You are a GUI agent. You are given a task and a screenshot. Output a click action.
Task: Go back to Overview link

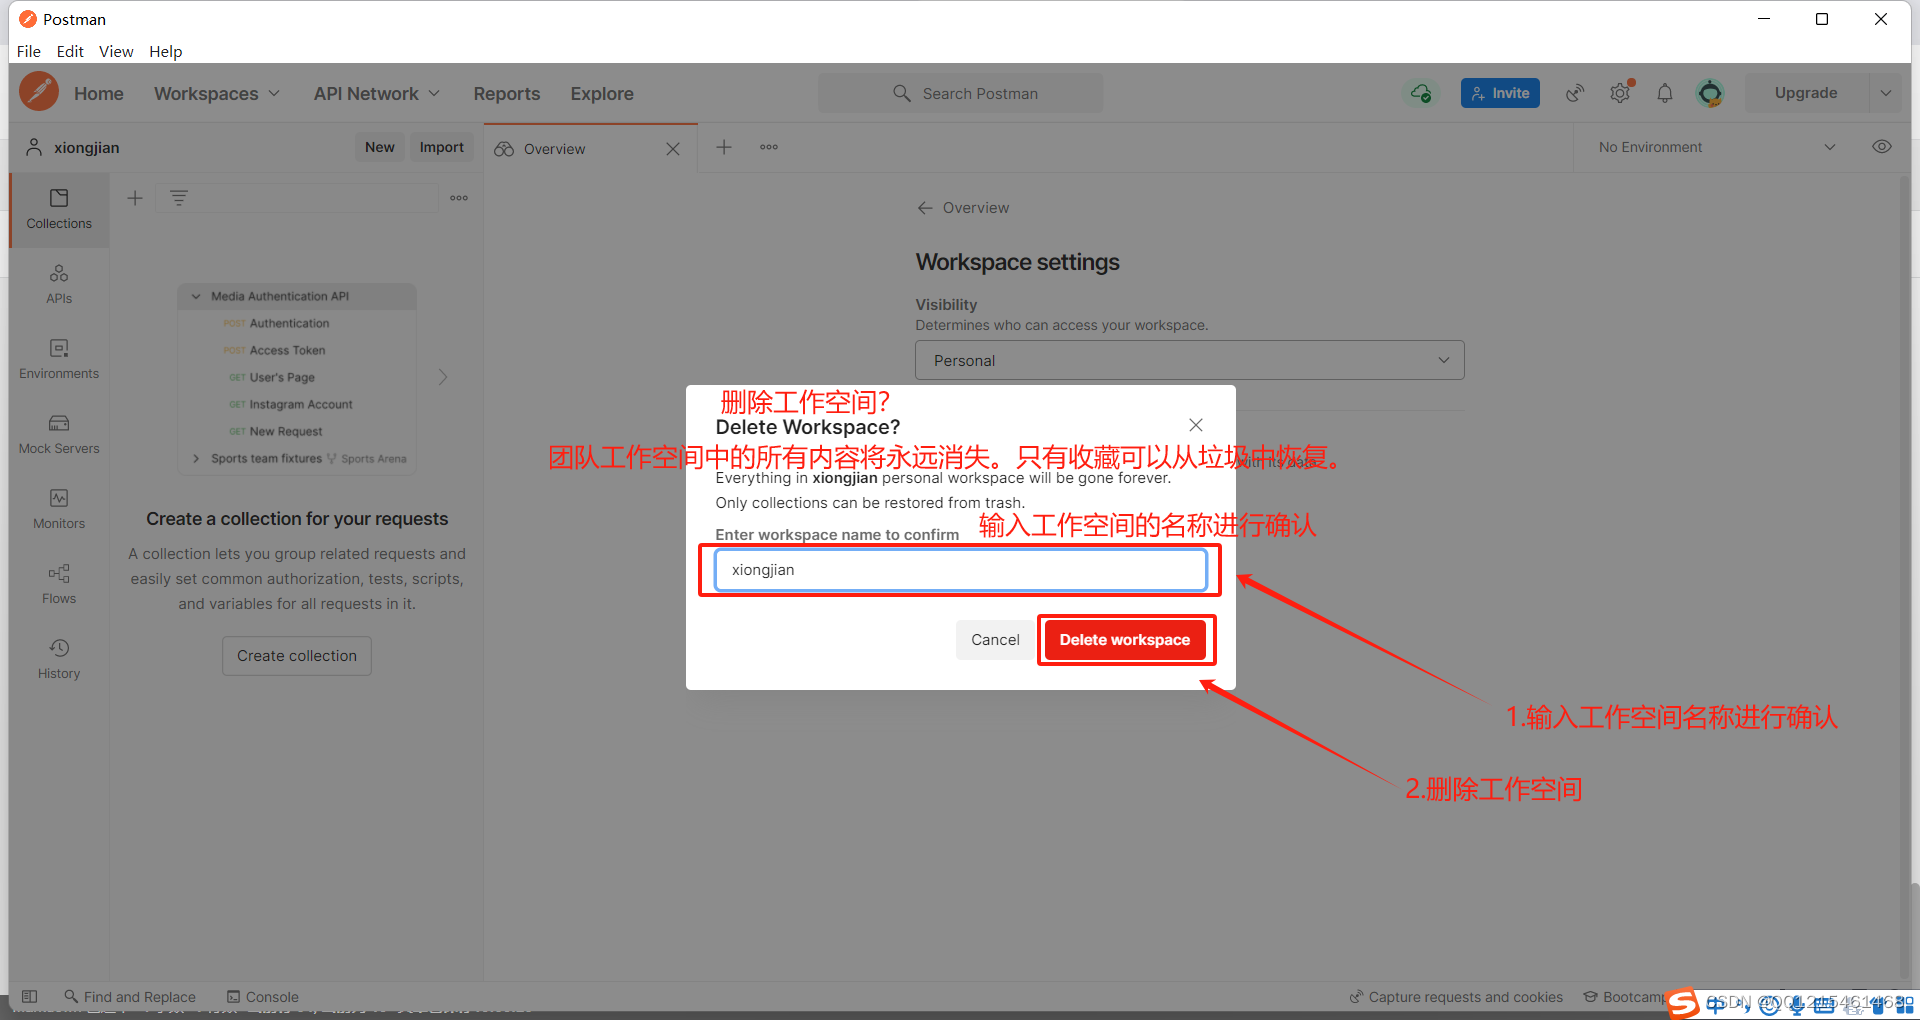(964, 208)
